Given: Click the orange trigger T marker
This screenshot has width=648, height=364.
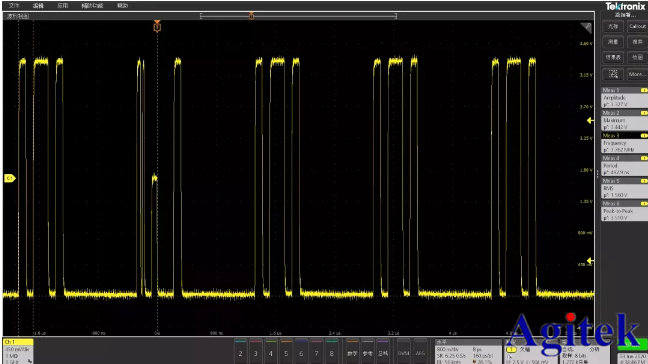Looking at the screenshot, I should 157,27.
